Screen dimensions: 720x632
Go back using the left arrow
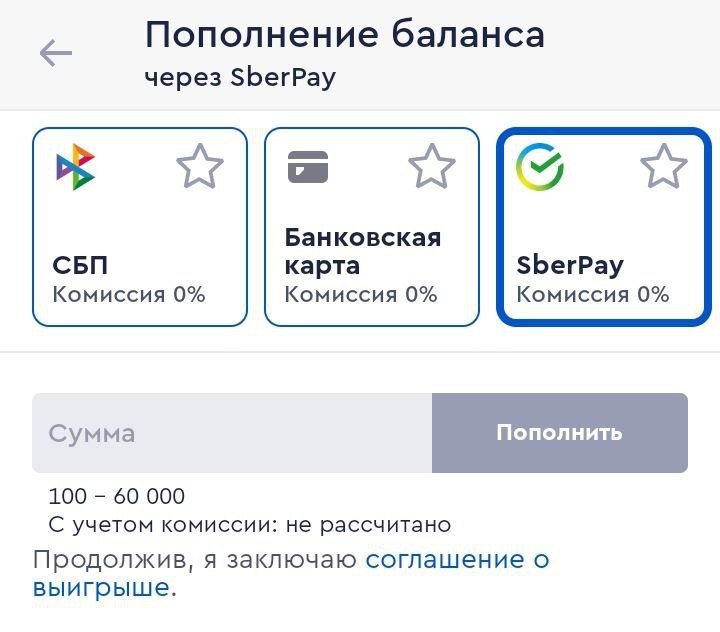click(x=56, y=53)
